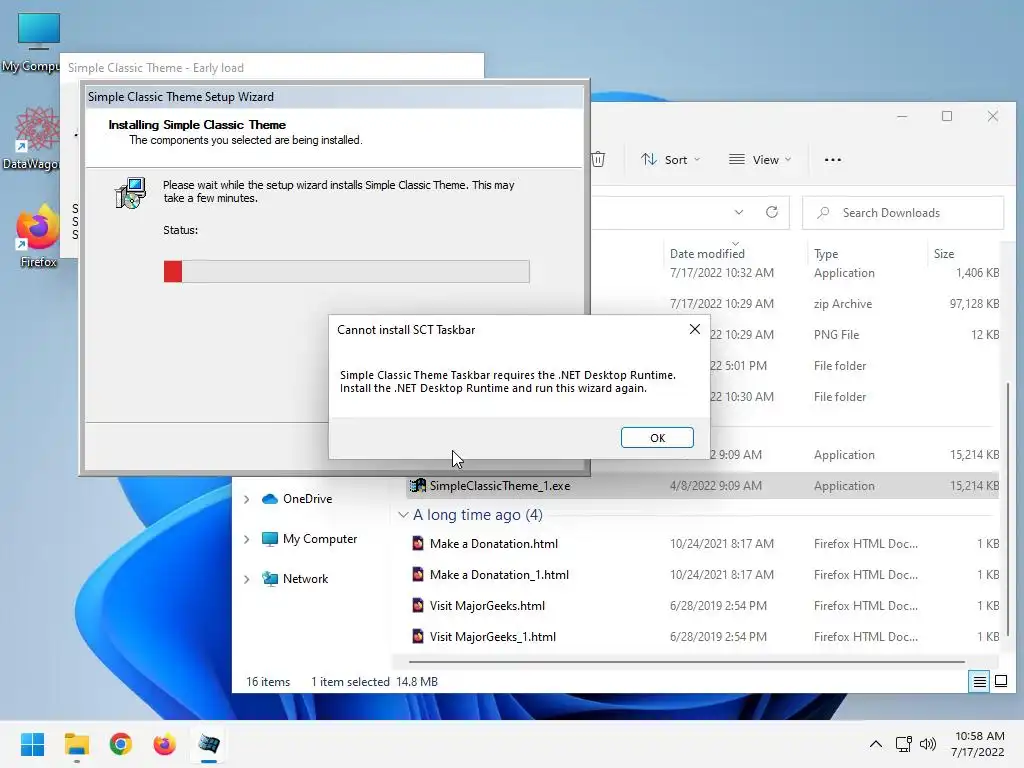The width and height of the screenshot is (1024, 768).
Task: Click the zip Archive type cell
Action: 842,304
